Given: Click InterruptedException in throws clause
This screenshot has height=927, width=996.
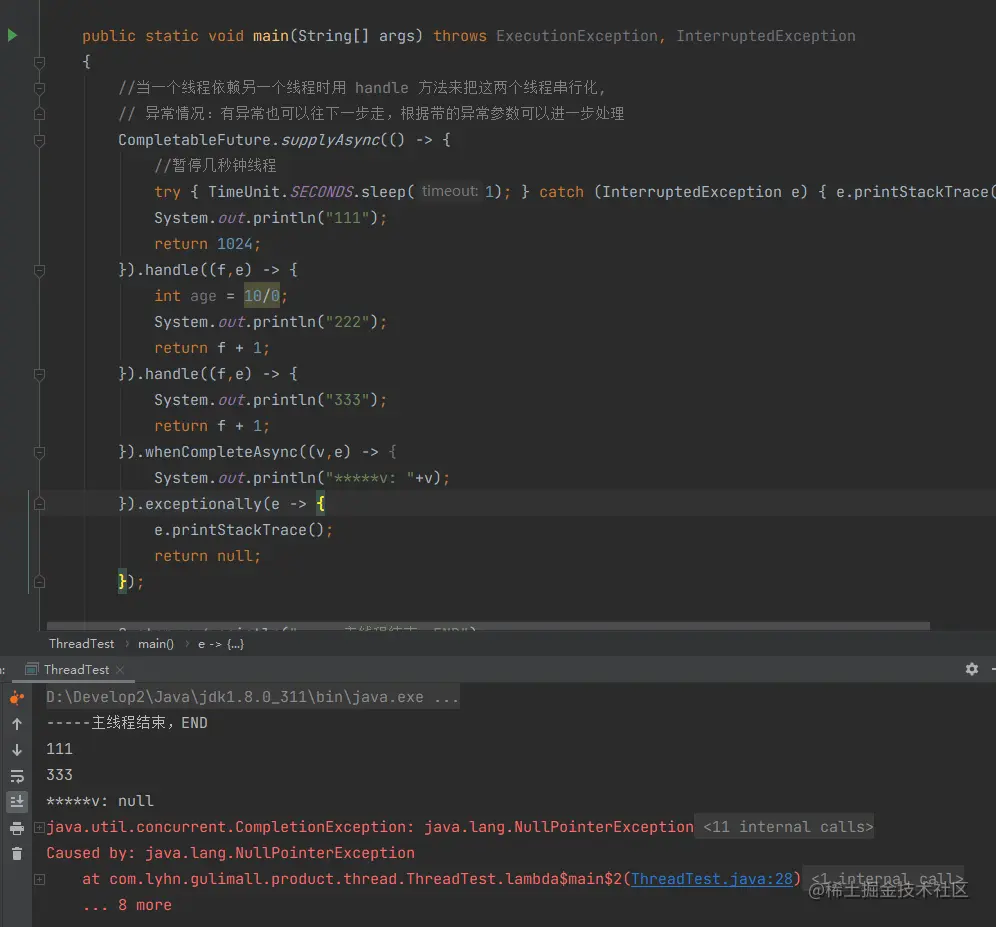Looking at the screenshot, I should pyautogui.click(x=765, y=36).
